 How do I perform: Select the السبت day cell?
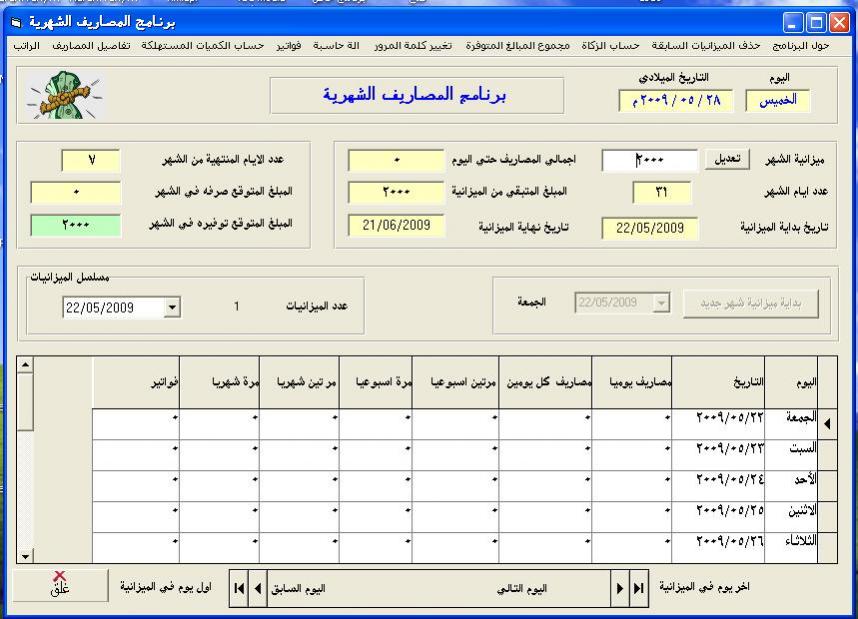pos(791,455)
